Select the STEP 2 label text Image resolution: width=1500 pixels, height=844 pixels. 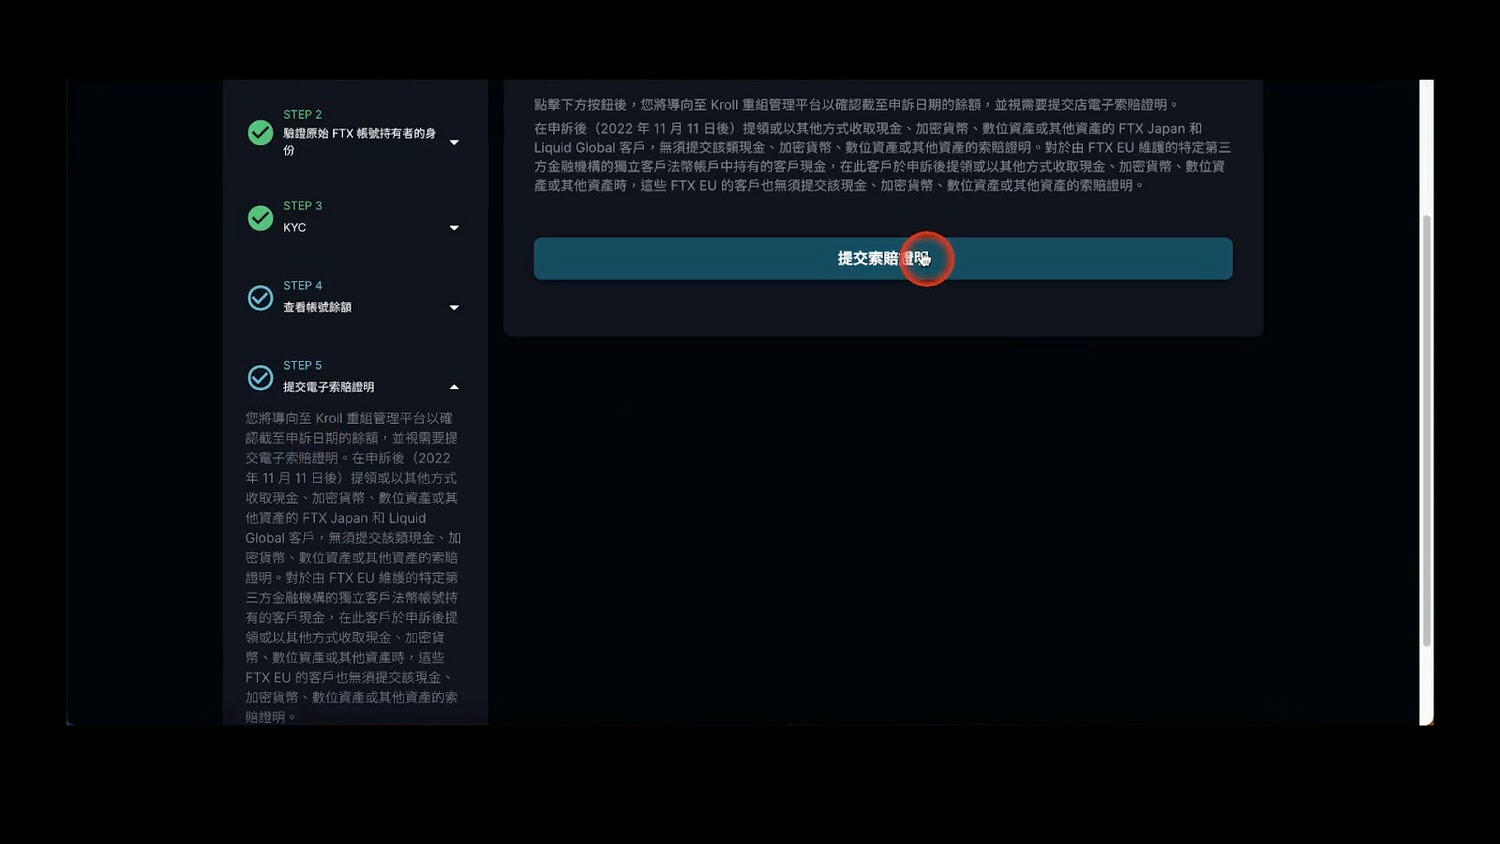coord(302,115)
